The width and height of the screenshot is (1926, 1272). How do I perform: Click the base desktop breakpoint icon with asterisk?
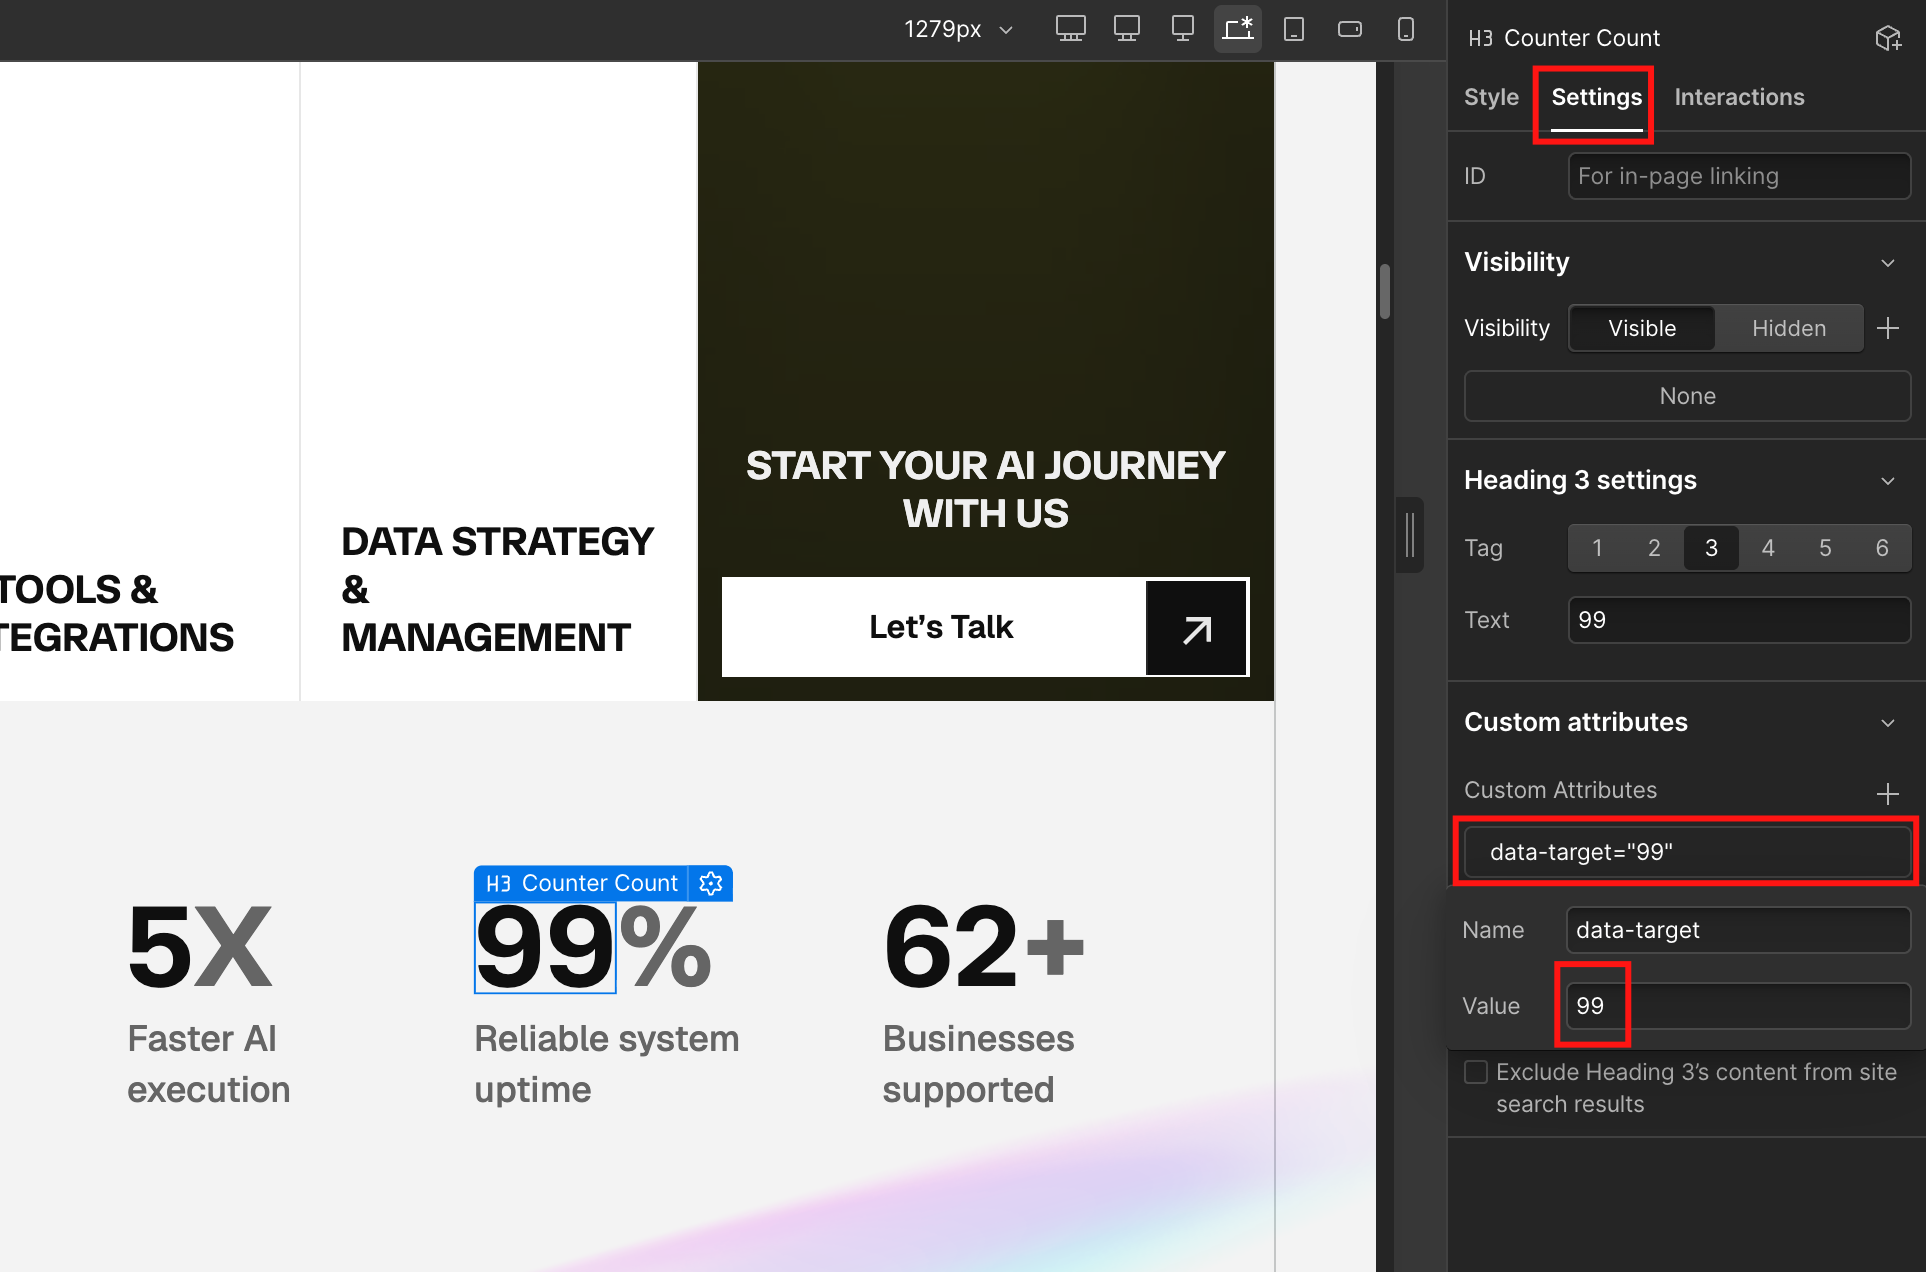(1238, 29)
